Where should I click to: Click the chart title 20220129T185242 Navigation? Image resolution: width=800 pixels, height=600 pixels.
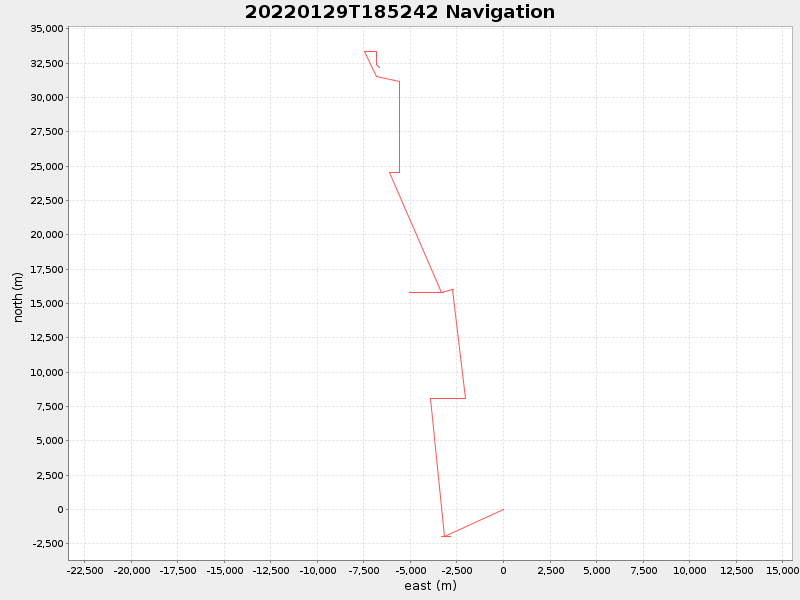pyautogui.click(x=399, y=12)
